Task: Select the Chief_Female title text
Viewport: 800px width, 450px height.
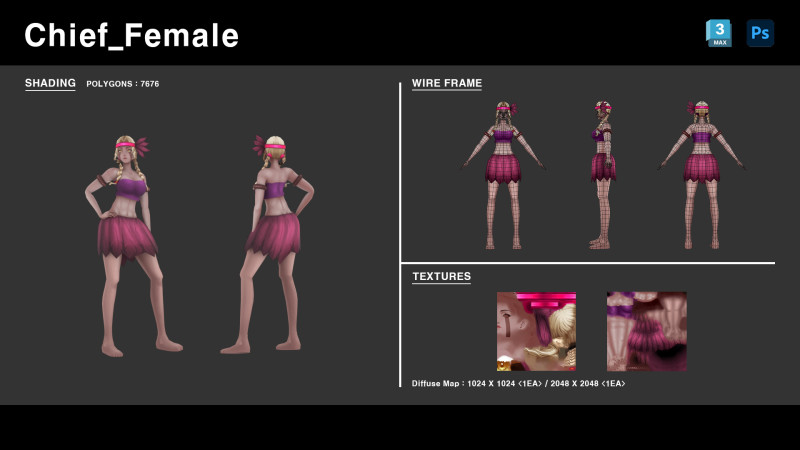Action: click(x=132, y=36)
